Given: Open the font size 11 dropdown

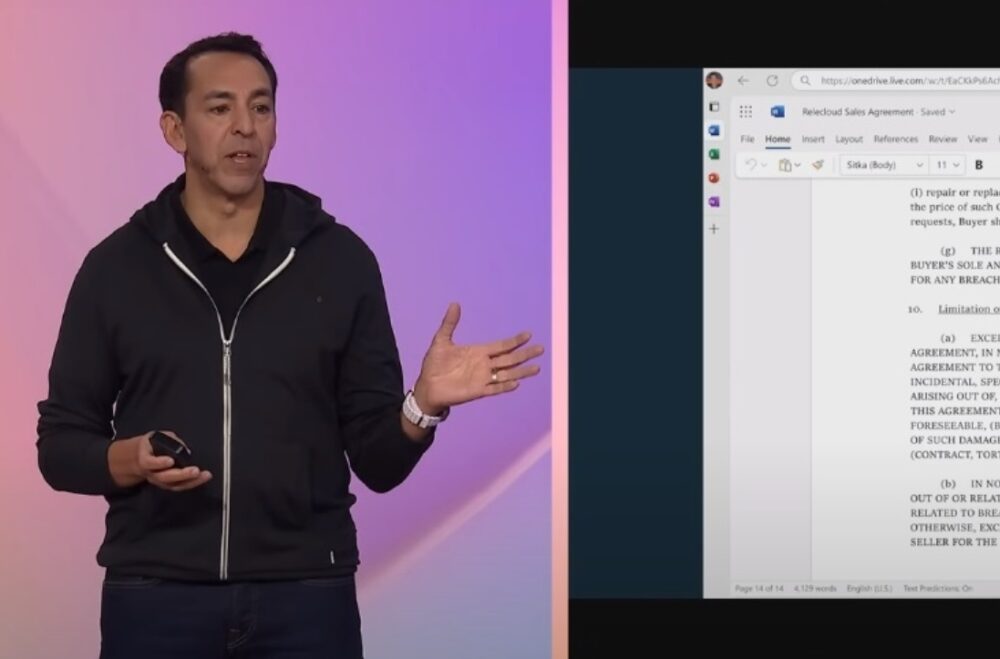Looking at the screenshot, I should point(948,165).
